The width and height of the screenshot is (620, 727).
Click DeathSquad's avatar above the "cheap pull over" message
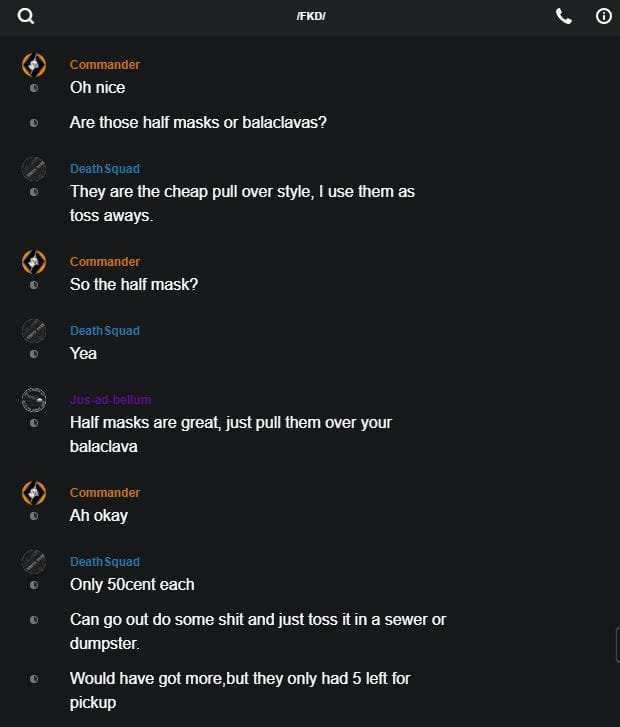(x=34, y=169)
